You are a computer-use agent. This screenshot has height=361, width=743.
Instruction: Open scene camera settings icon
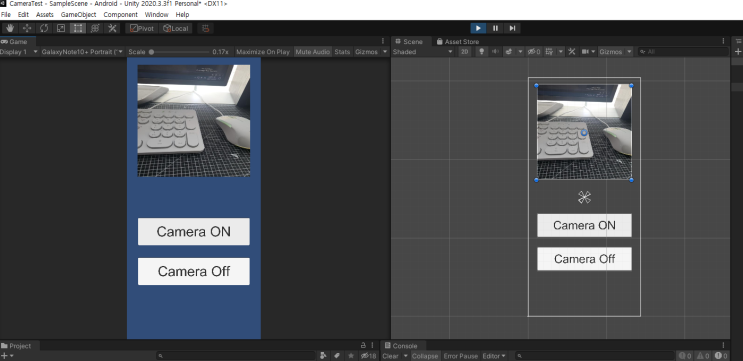(x=586, y=52)
